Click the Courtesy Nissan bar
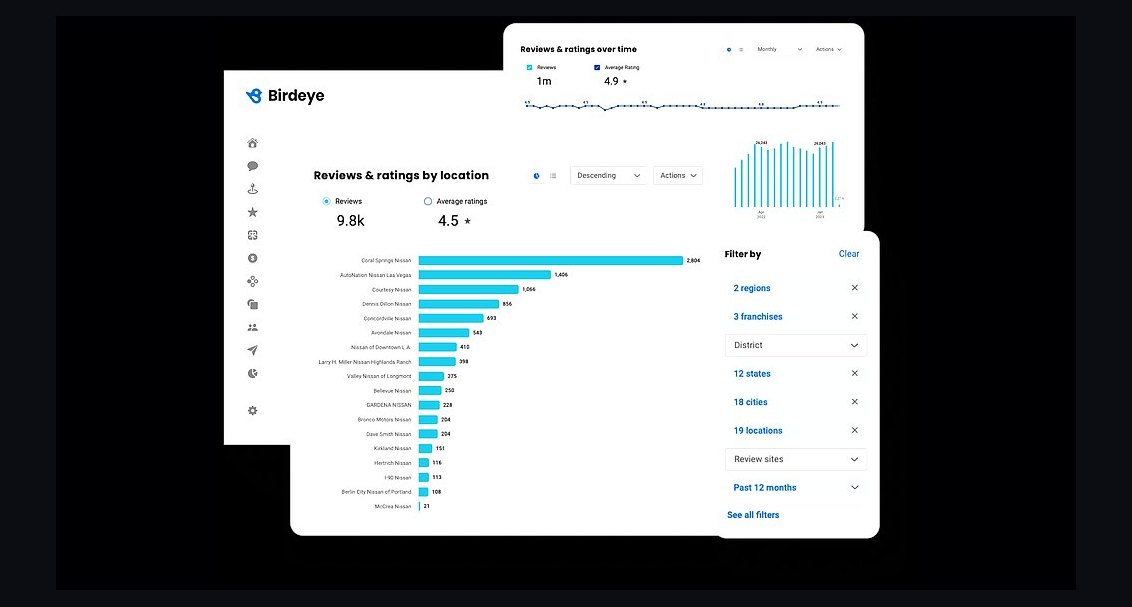 tap(469, 289)
